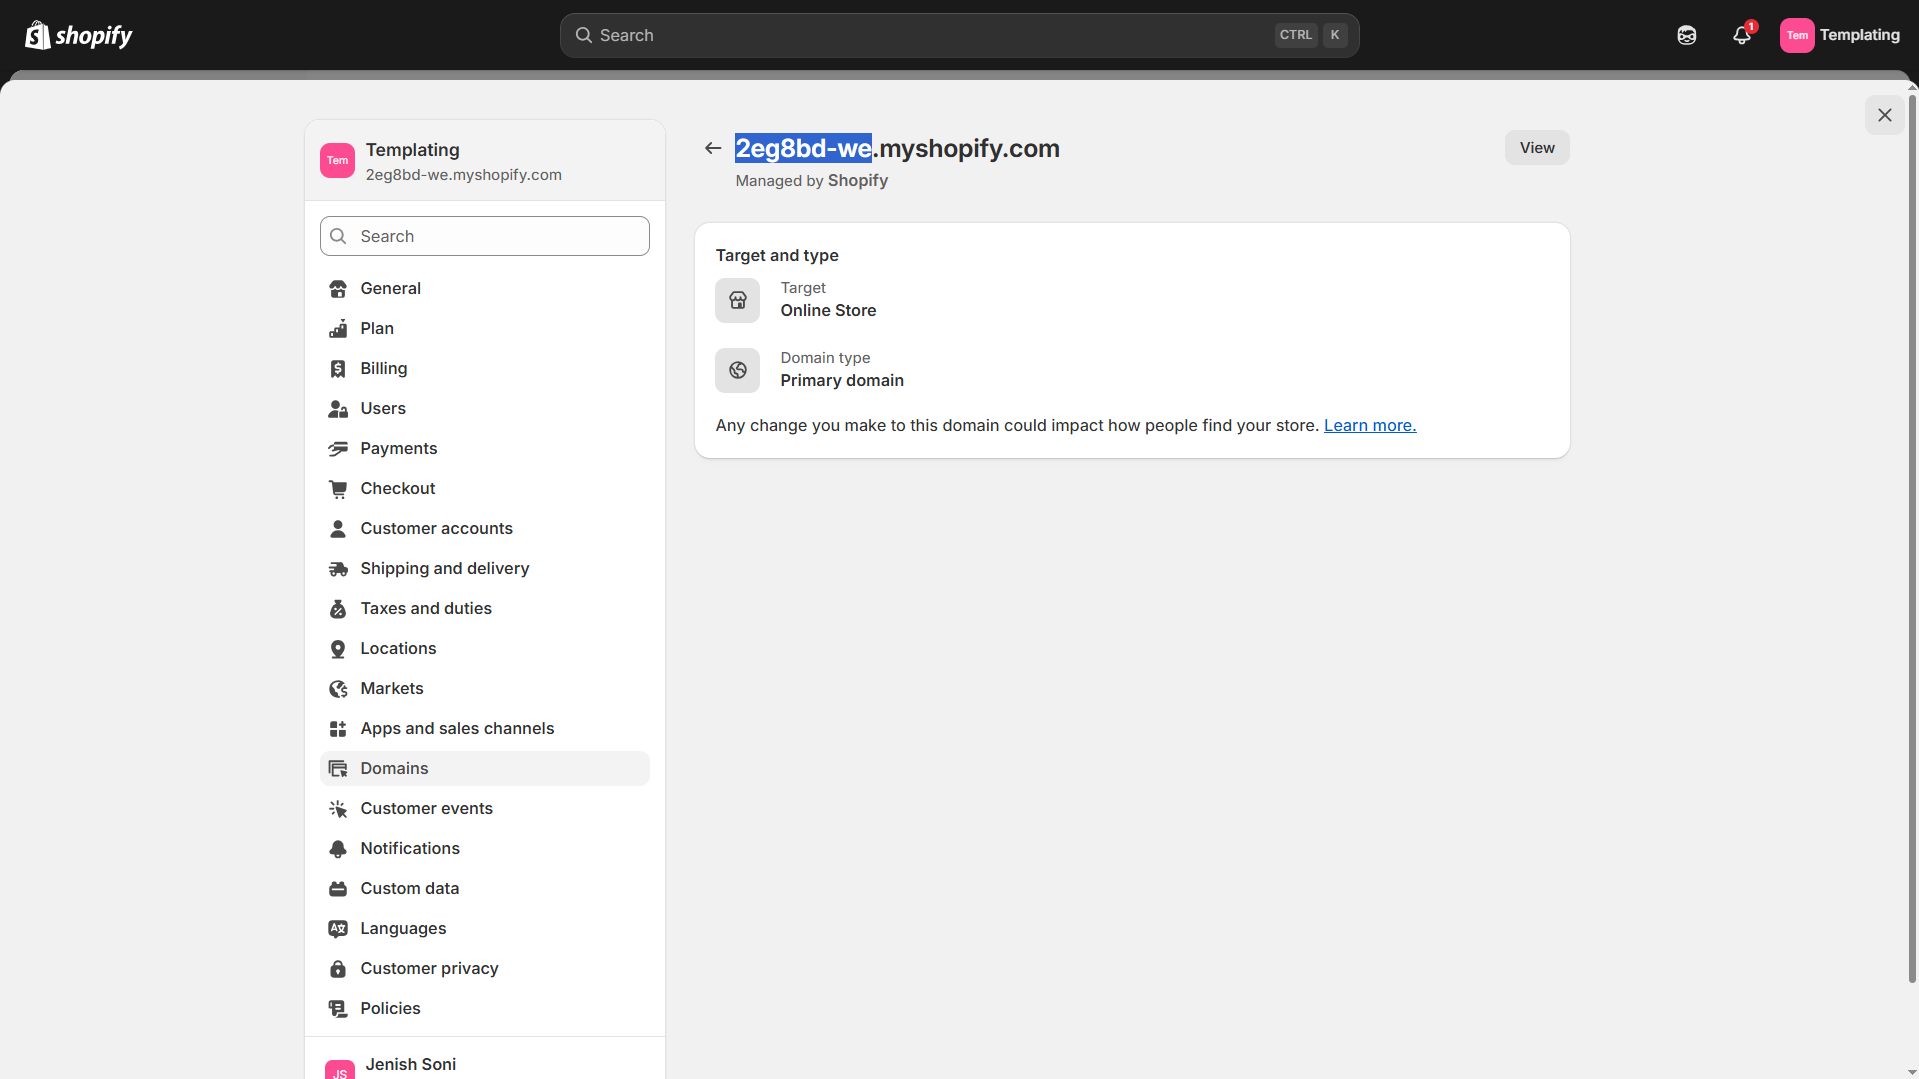Click the Policies document icon
This screenshot has width=1919, height=1079.
tap(338, 1009)
